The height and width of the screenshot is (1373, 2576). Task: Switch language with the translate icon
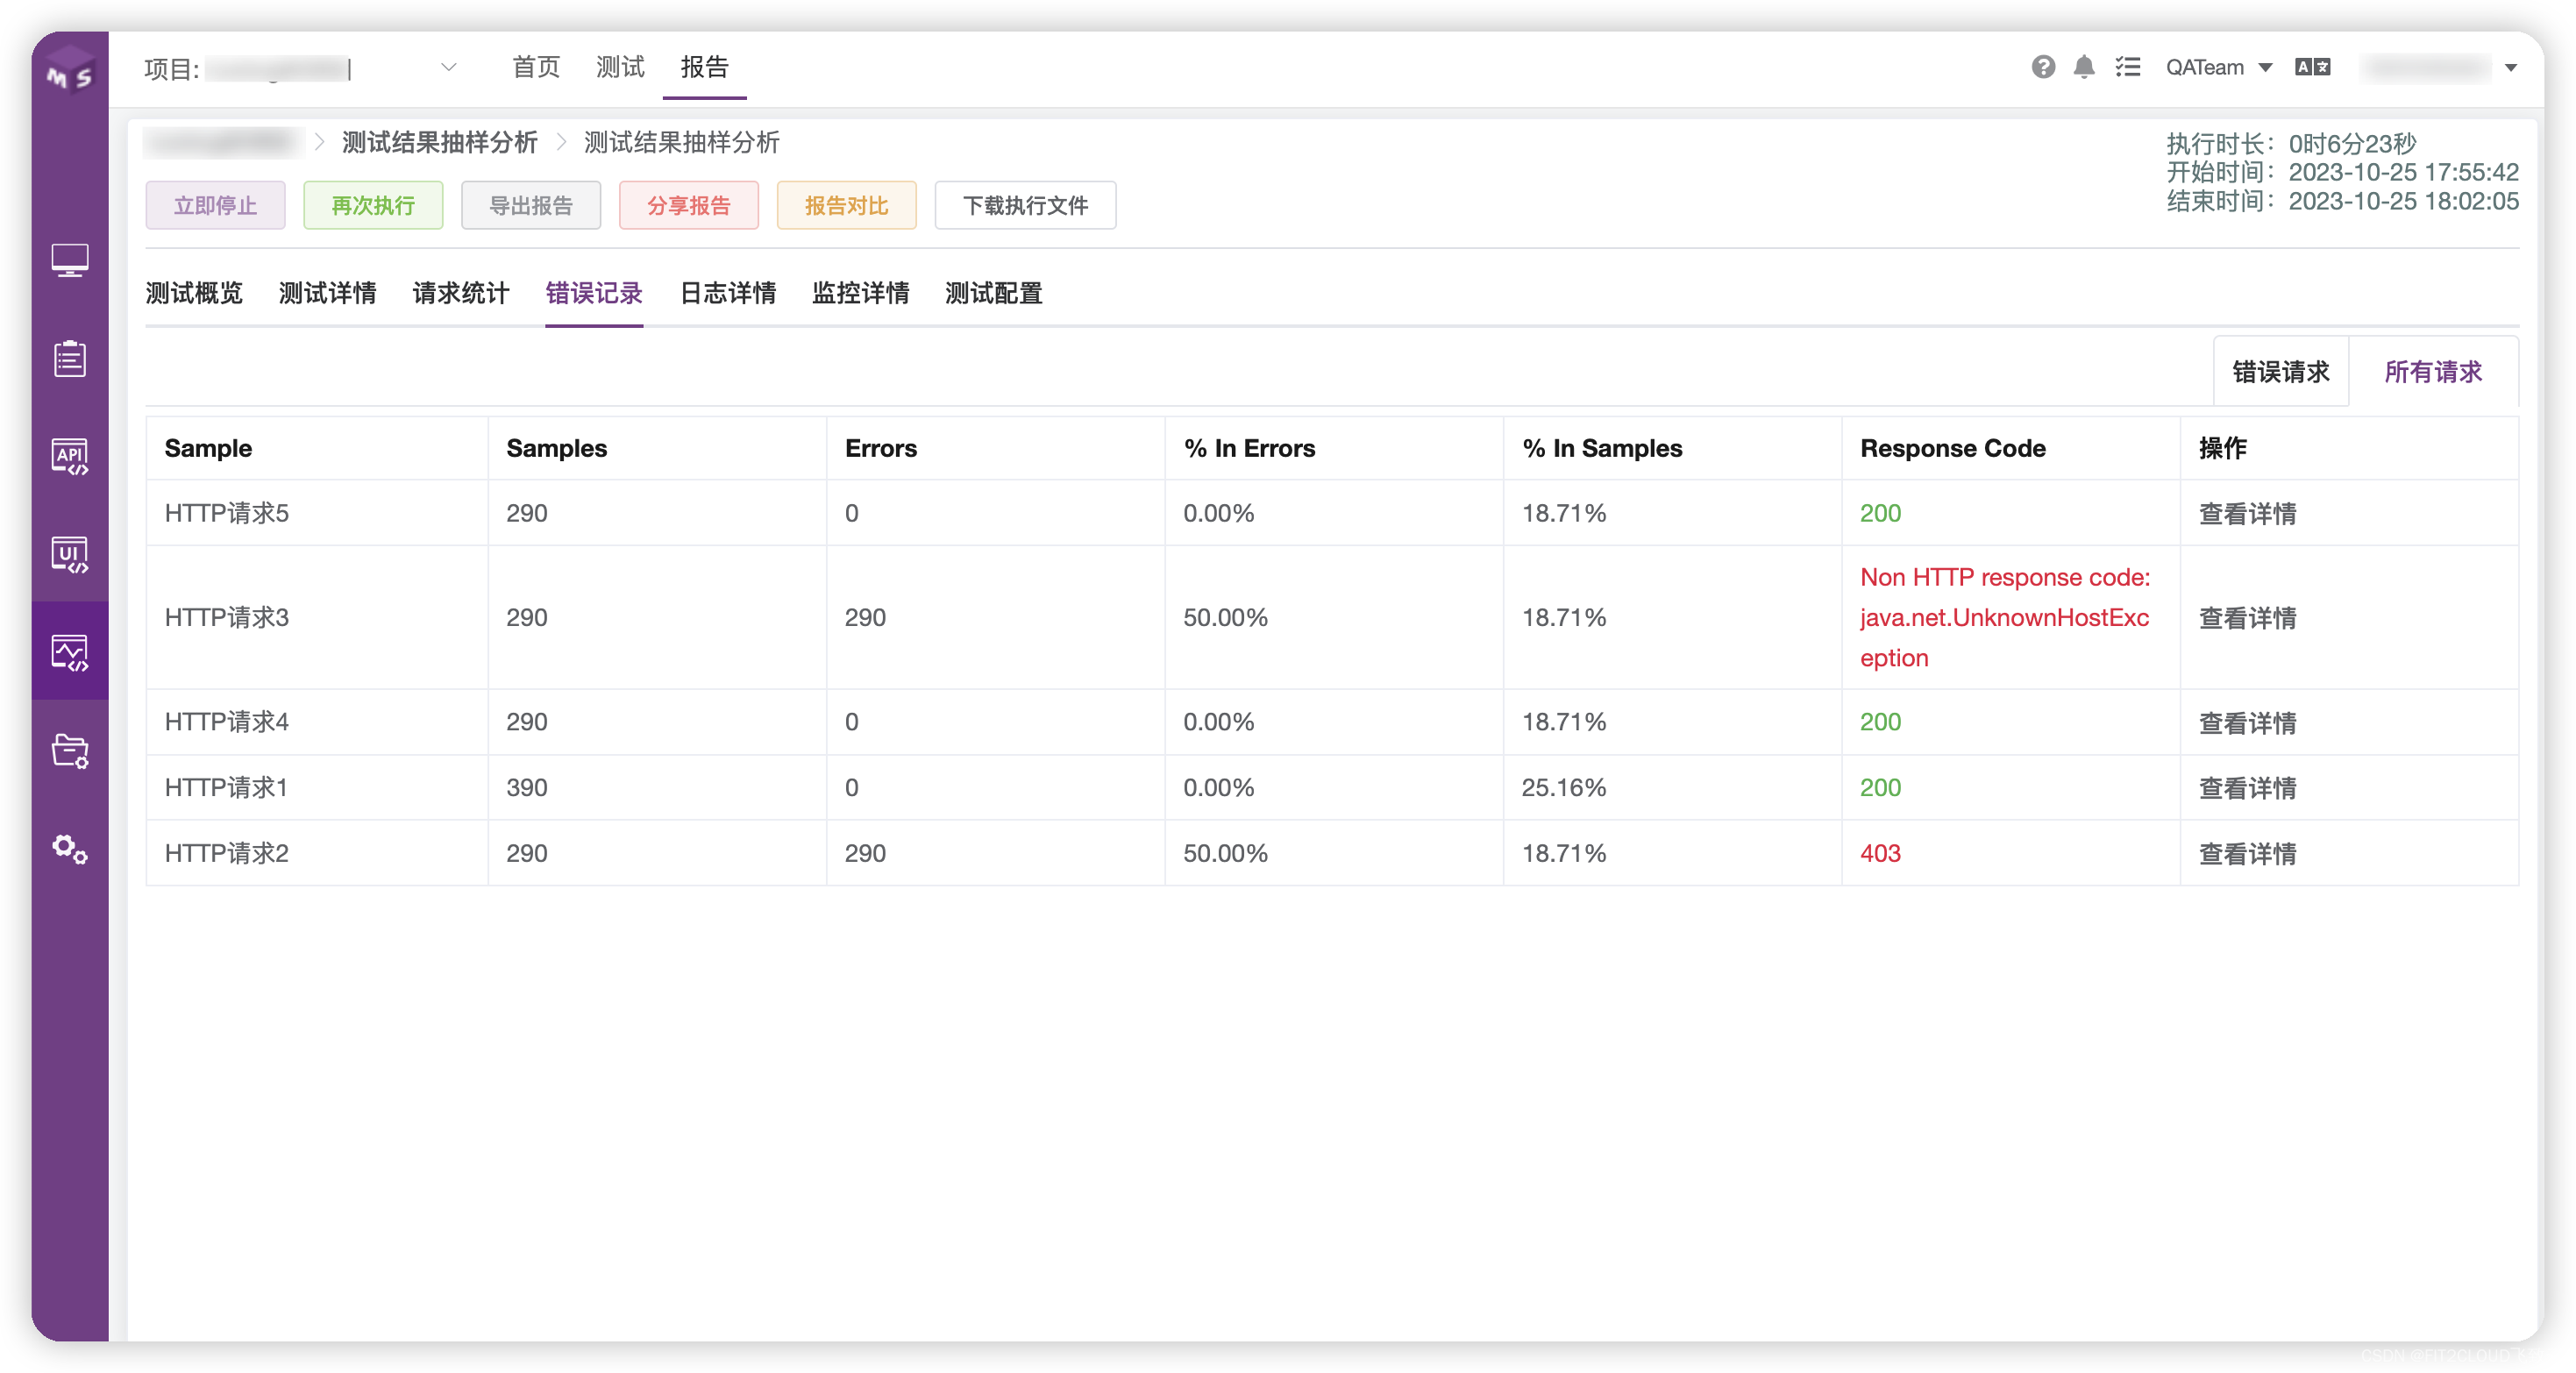[x=2312, y=67]
